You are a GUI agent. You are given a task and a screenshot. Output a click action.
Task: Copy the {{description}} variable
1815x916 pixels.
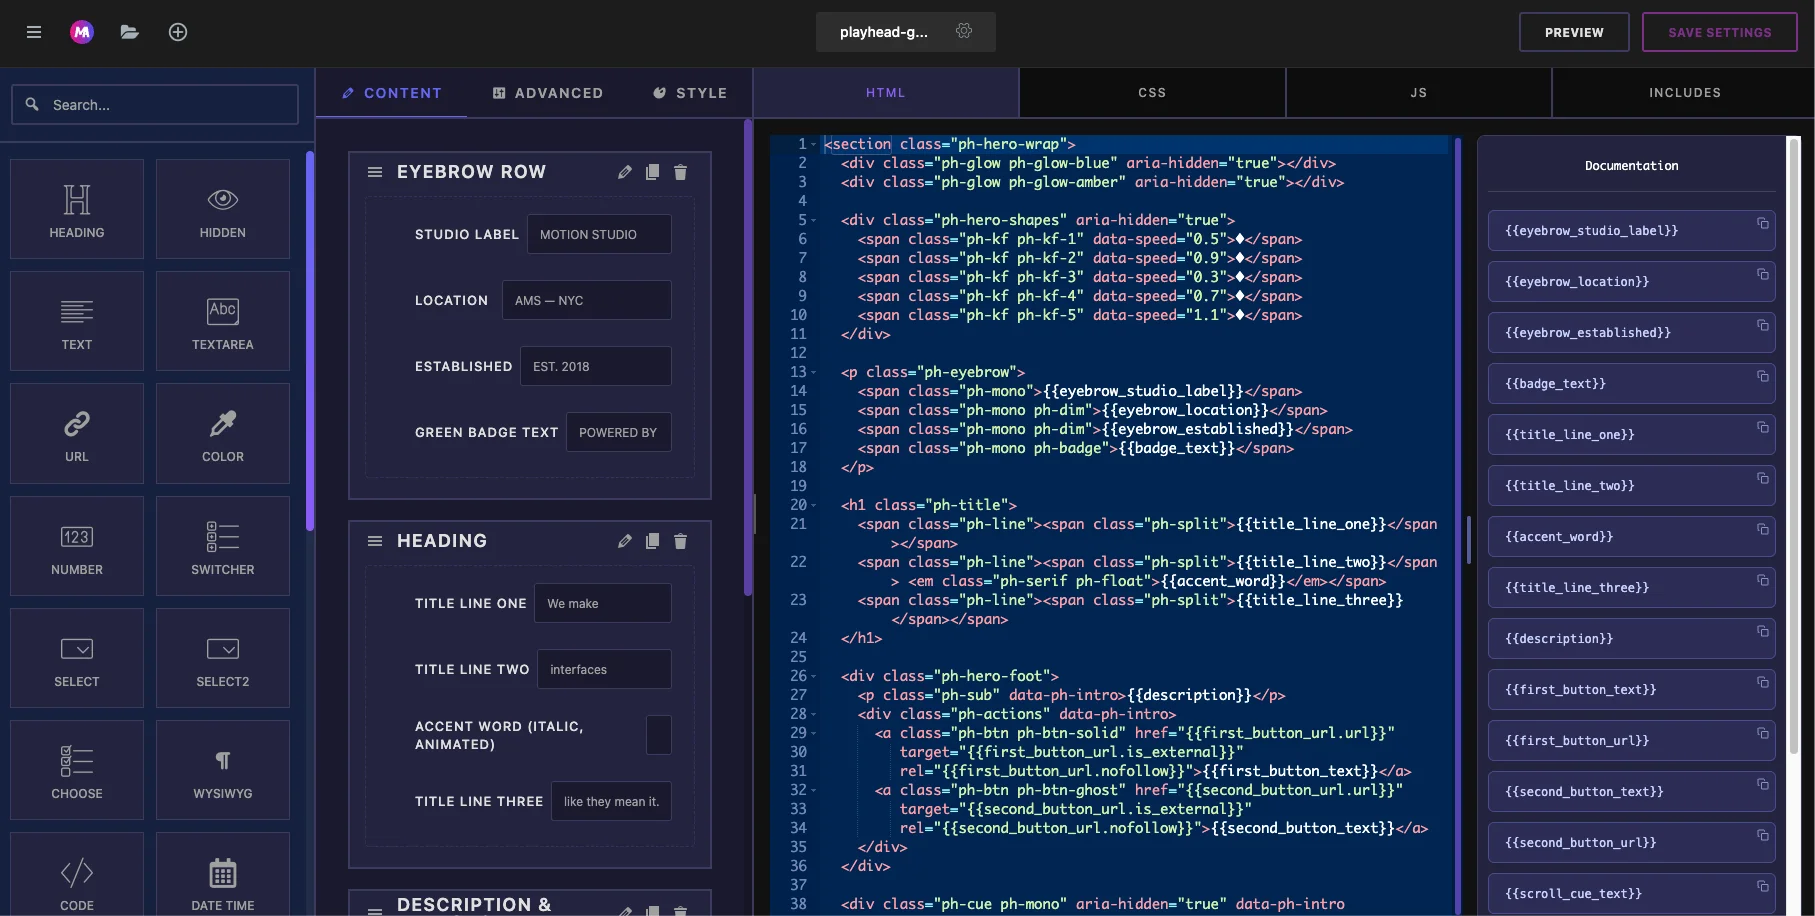[x=1763, y=631]
